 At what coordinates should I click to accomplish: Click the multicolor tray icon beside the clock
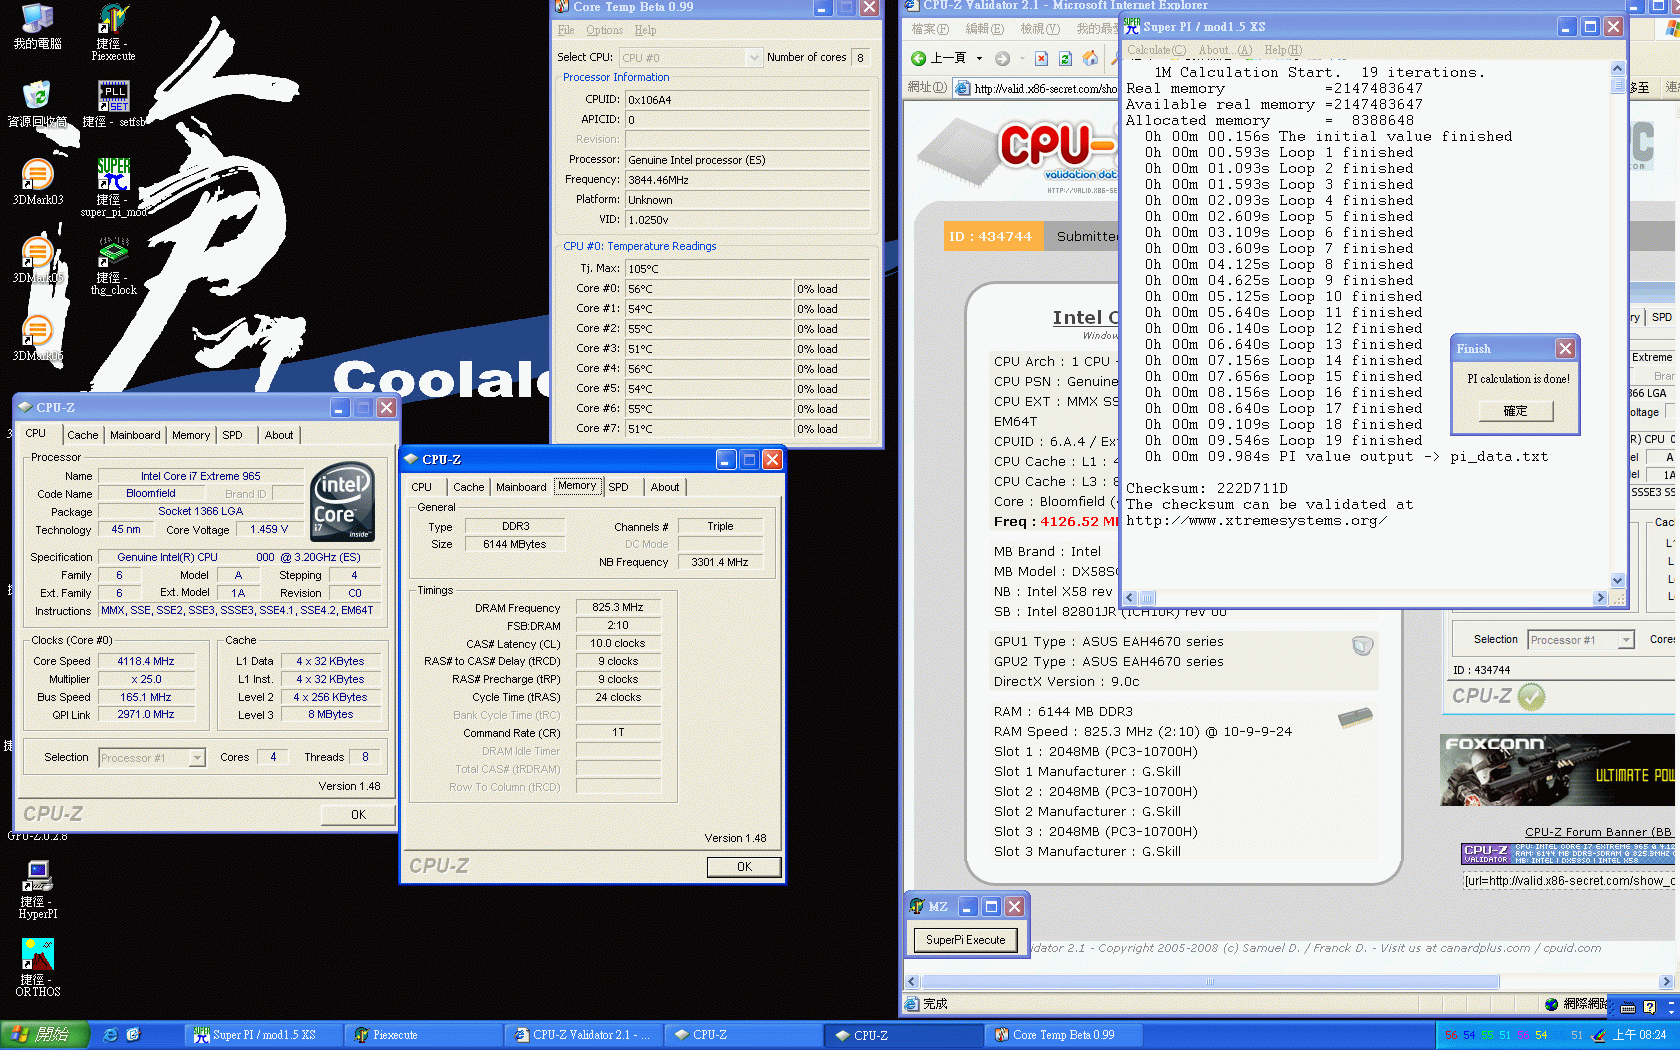(x=1599, y=1035)
